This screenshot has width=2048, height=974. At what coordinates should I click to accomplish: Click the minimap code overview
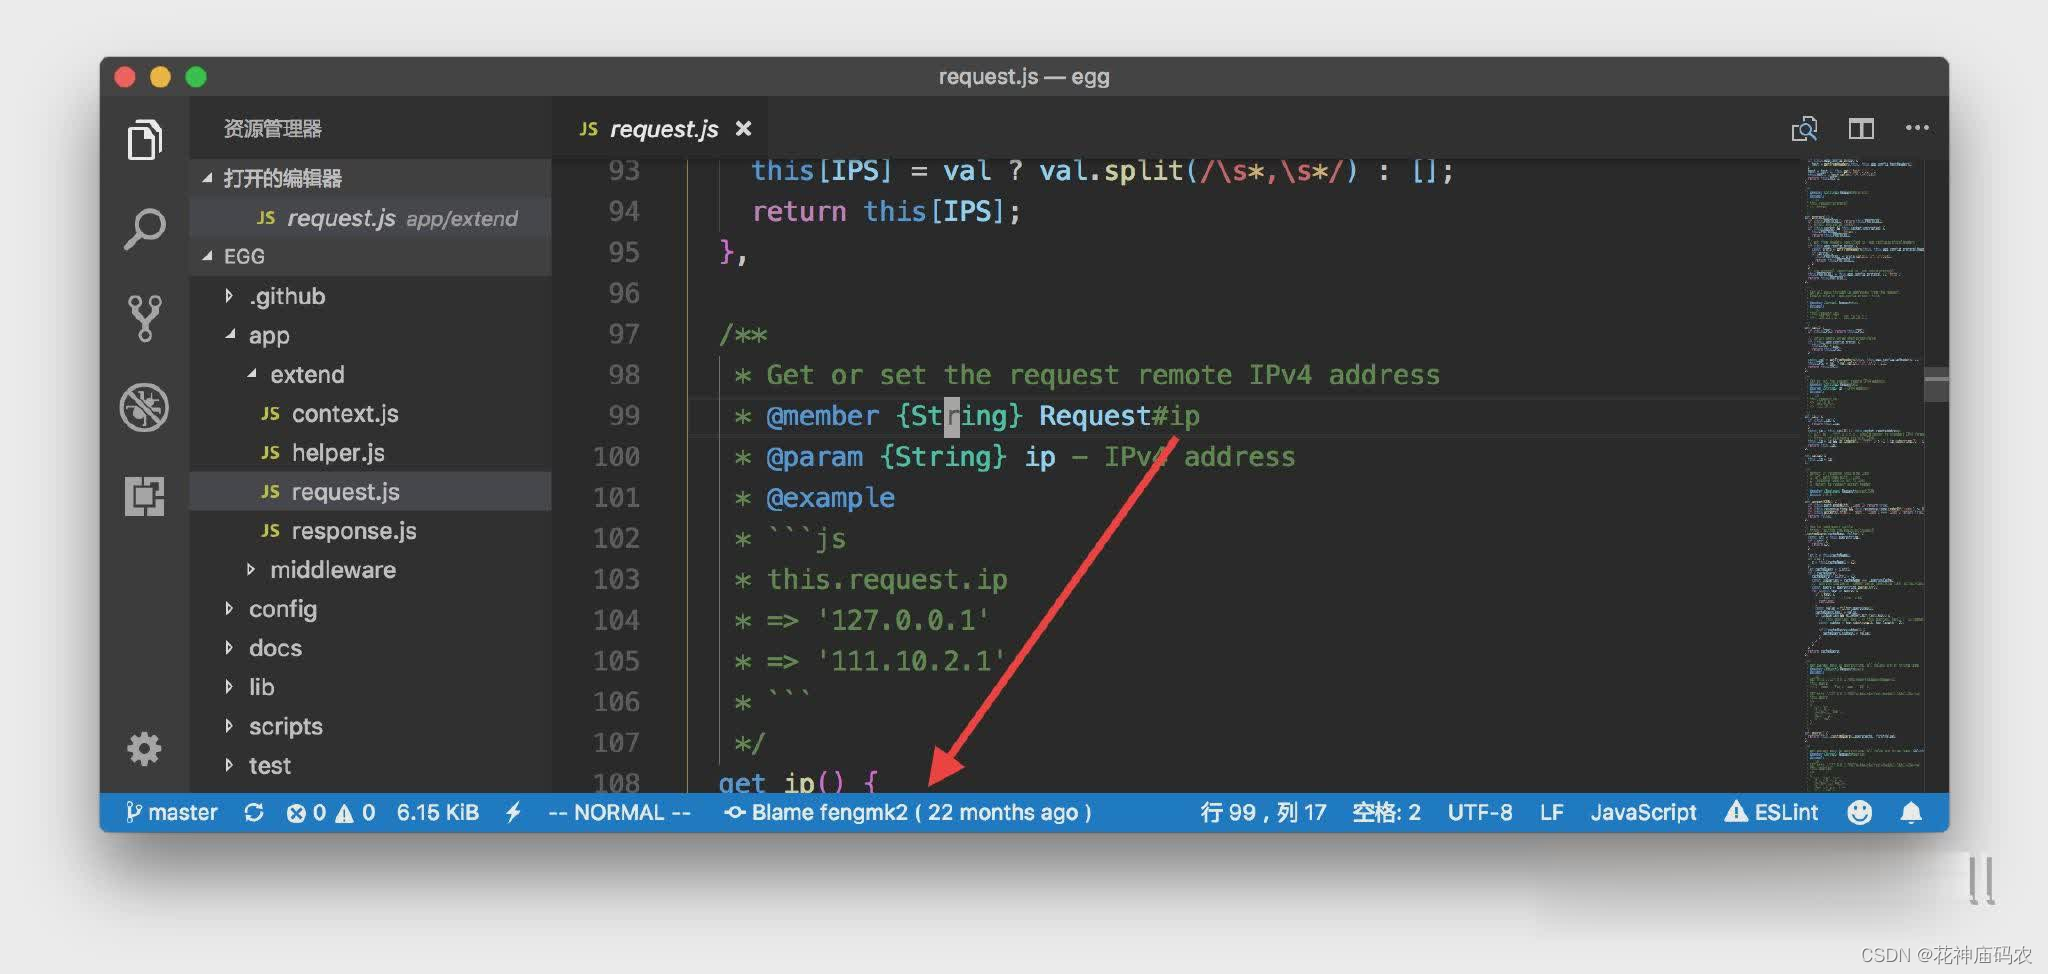[x=1864, y=475]
